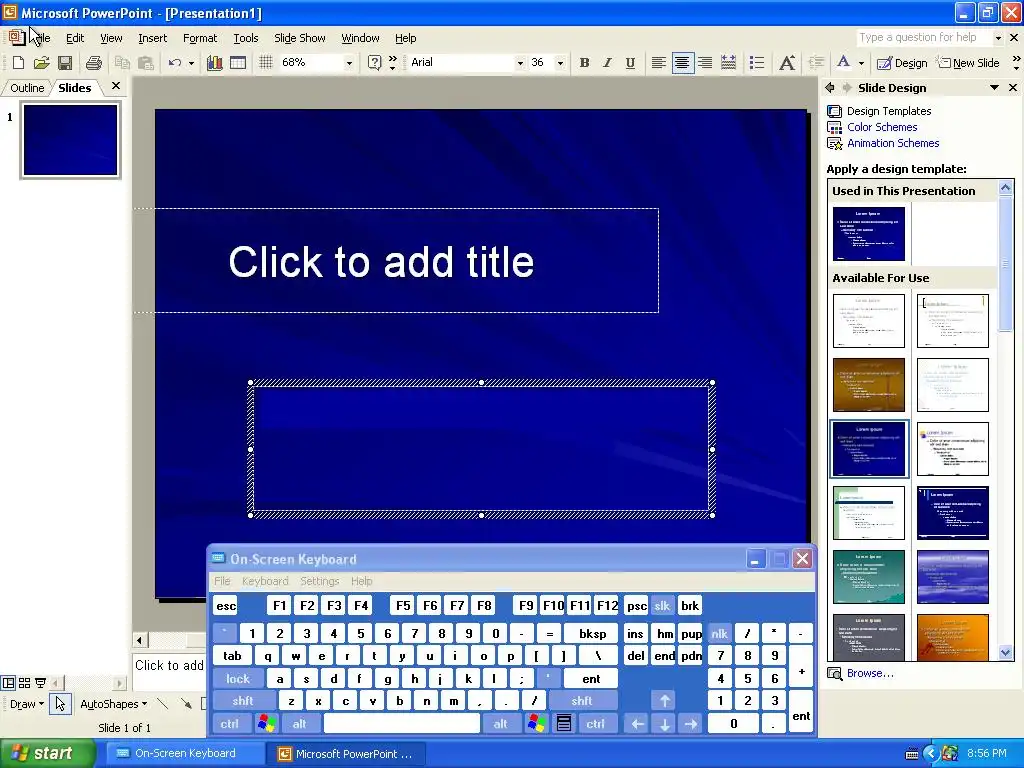The image size is (1024, 768).
Task: Go back with the task pane Back arrow
Action: pyautogui.click(x=830, y=88)
